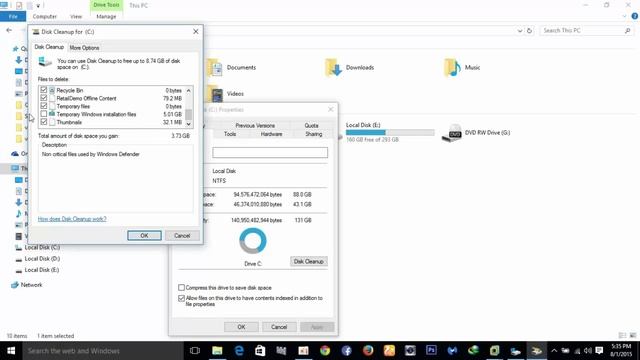
Task: Open the Videos folder icon
Action: pos(215,94)
